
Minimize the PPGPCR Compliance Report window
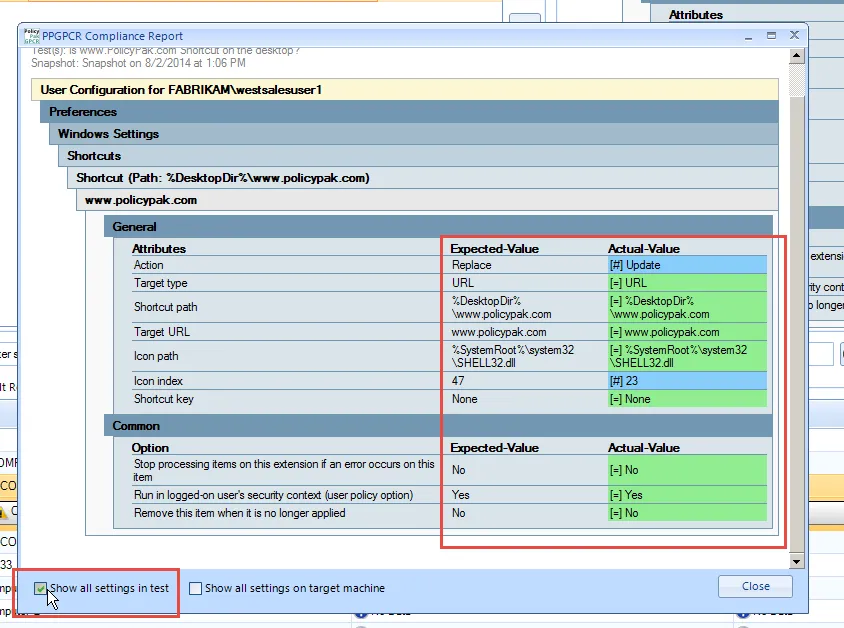[748, 36]
